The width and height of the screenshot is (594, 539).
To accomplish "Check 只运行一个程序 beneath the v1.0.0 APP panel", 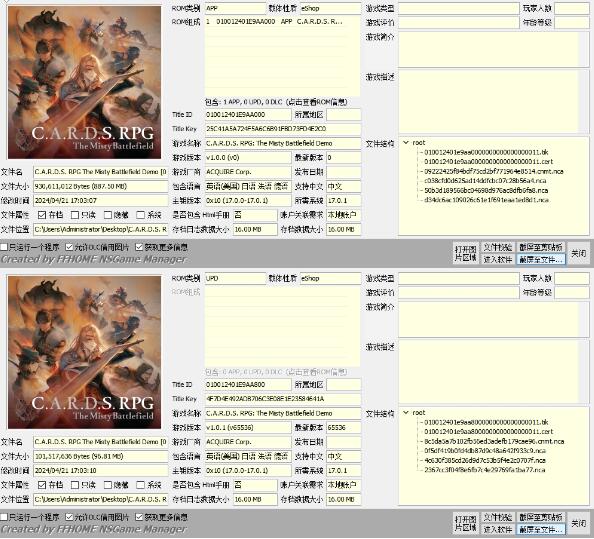I will point(4,247).
